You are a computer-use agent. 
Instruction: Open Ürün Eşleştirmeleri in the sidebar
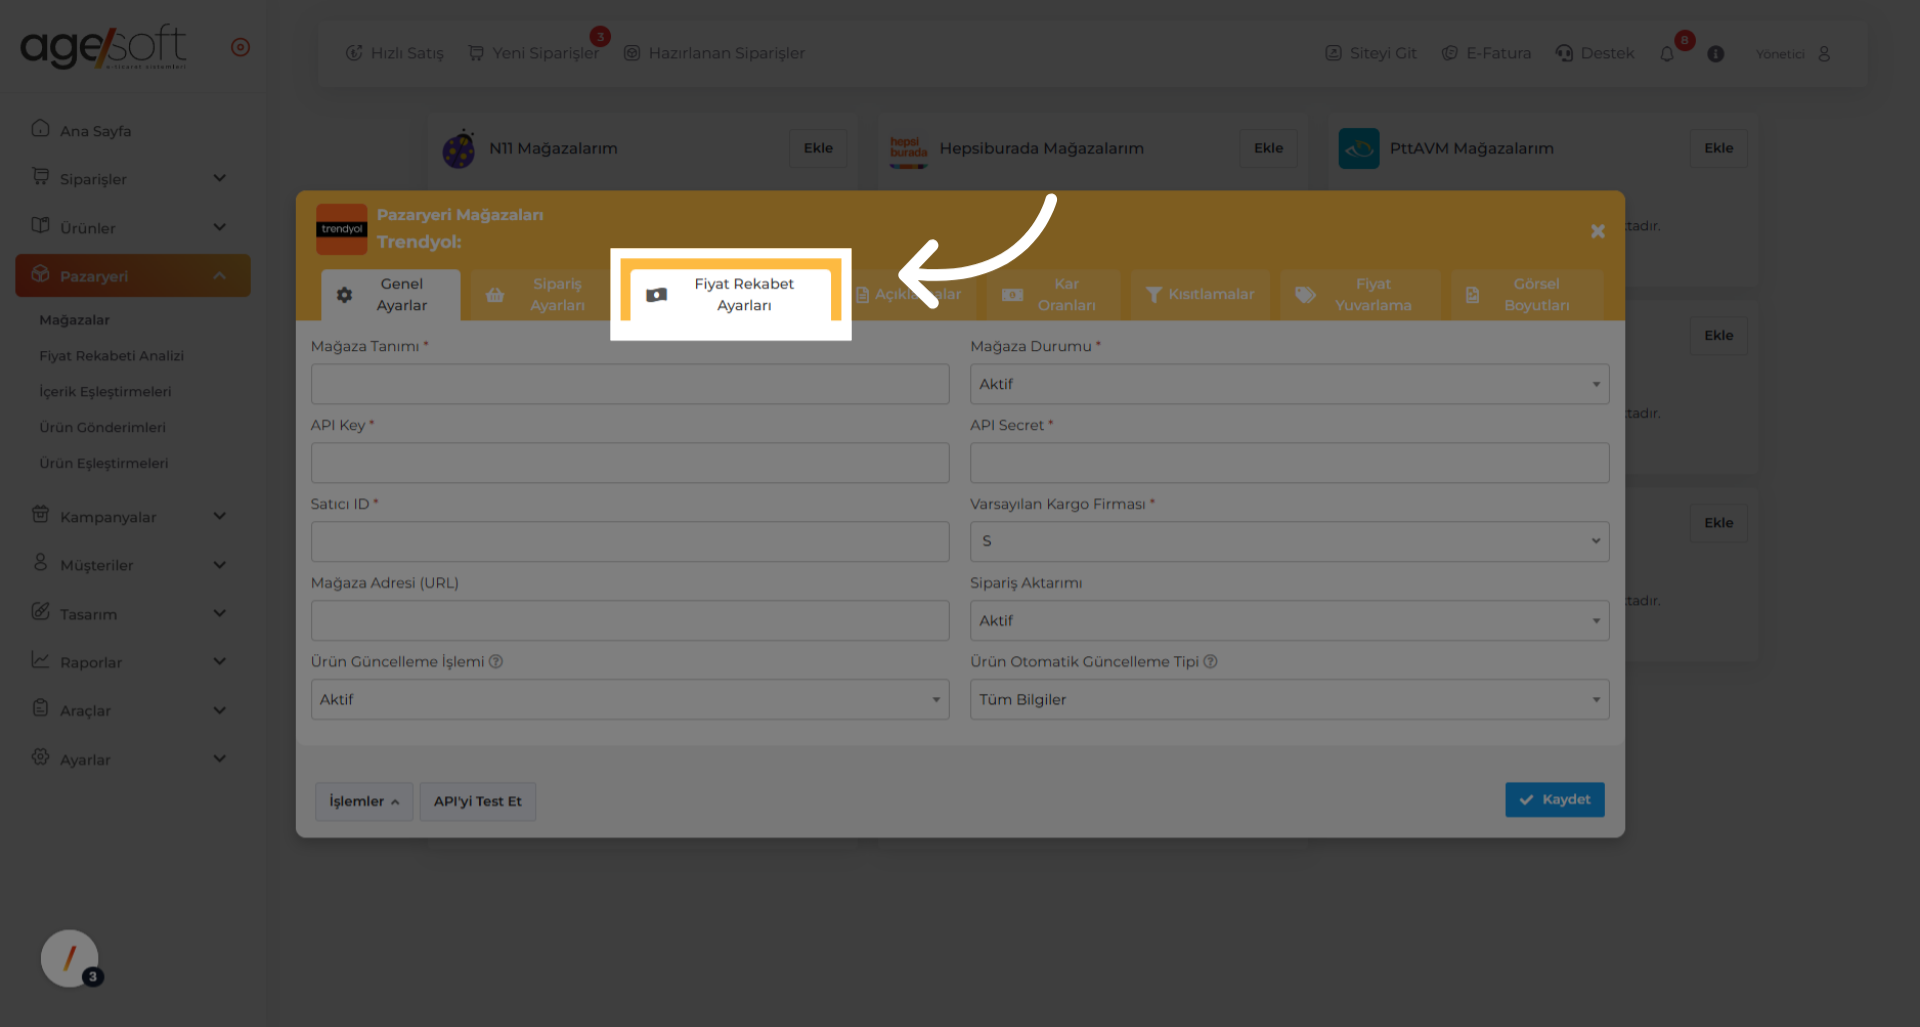pos(104,464)
